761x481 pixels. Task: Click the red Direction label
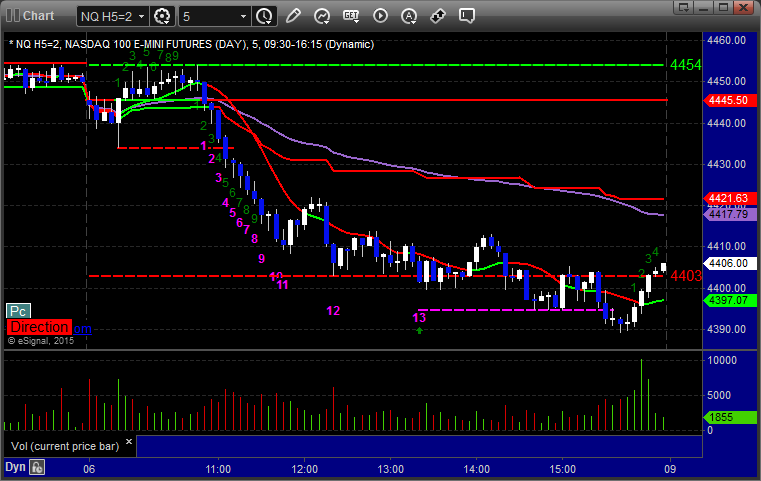pos(39,327)
